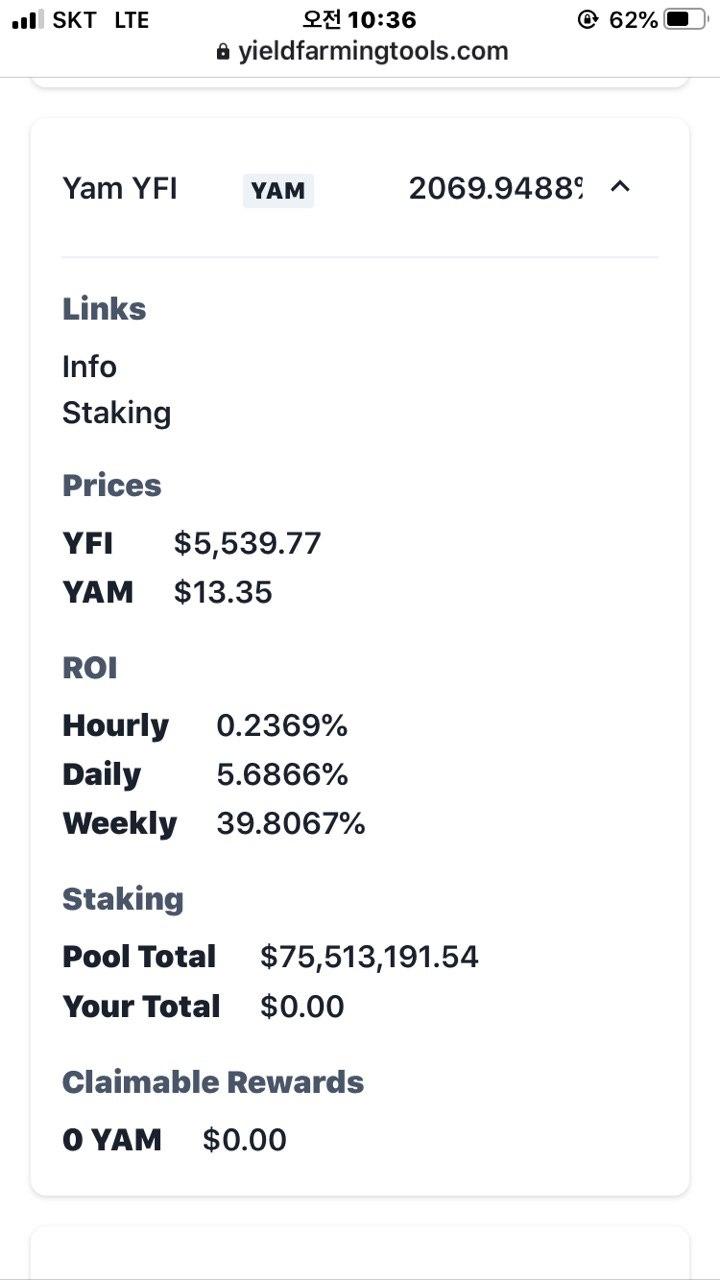The image size is (720, 1280).
Task: Open the Staking link under Links
Action: coord(116,413)
